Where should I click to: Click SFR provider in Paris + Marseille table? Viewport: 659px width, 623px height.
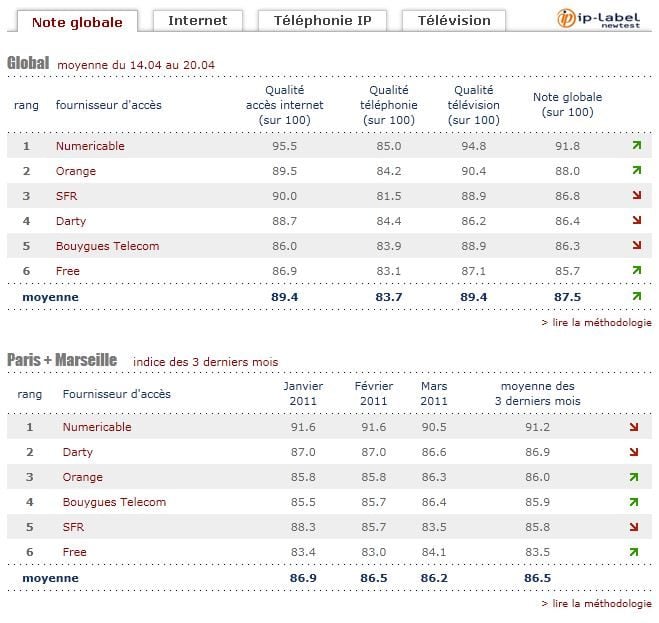pos(73,527)
